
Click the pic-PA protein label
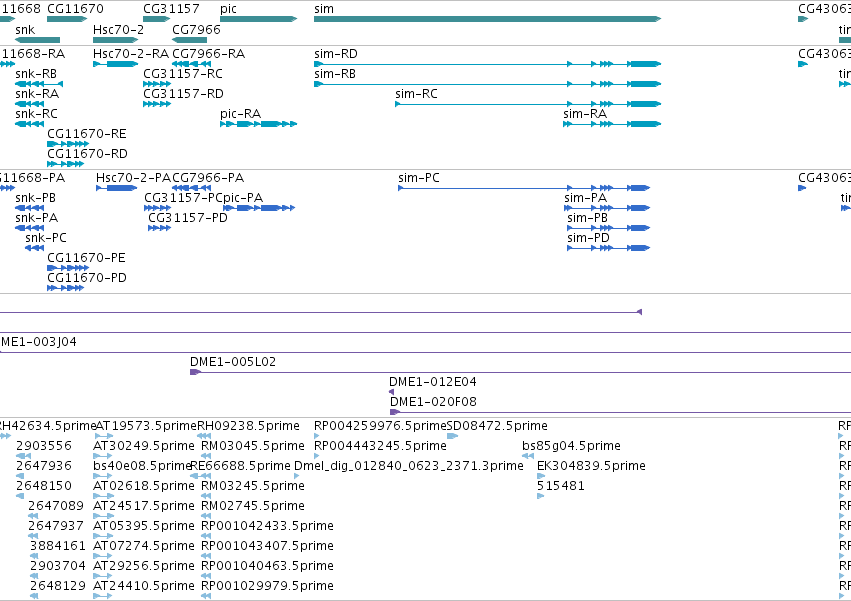(x=243, y=198)
